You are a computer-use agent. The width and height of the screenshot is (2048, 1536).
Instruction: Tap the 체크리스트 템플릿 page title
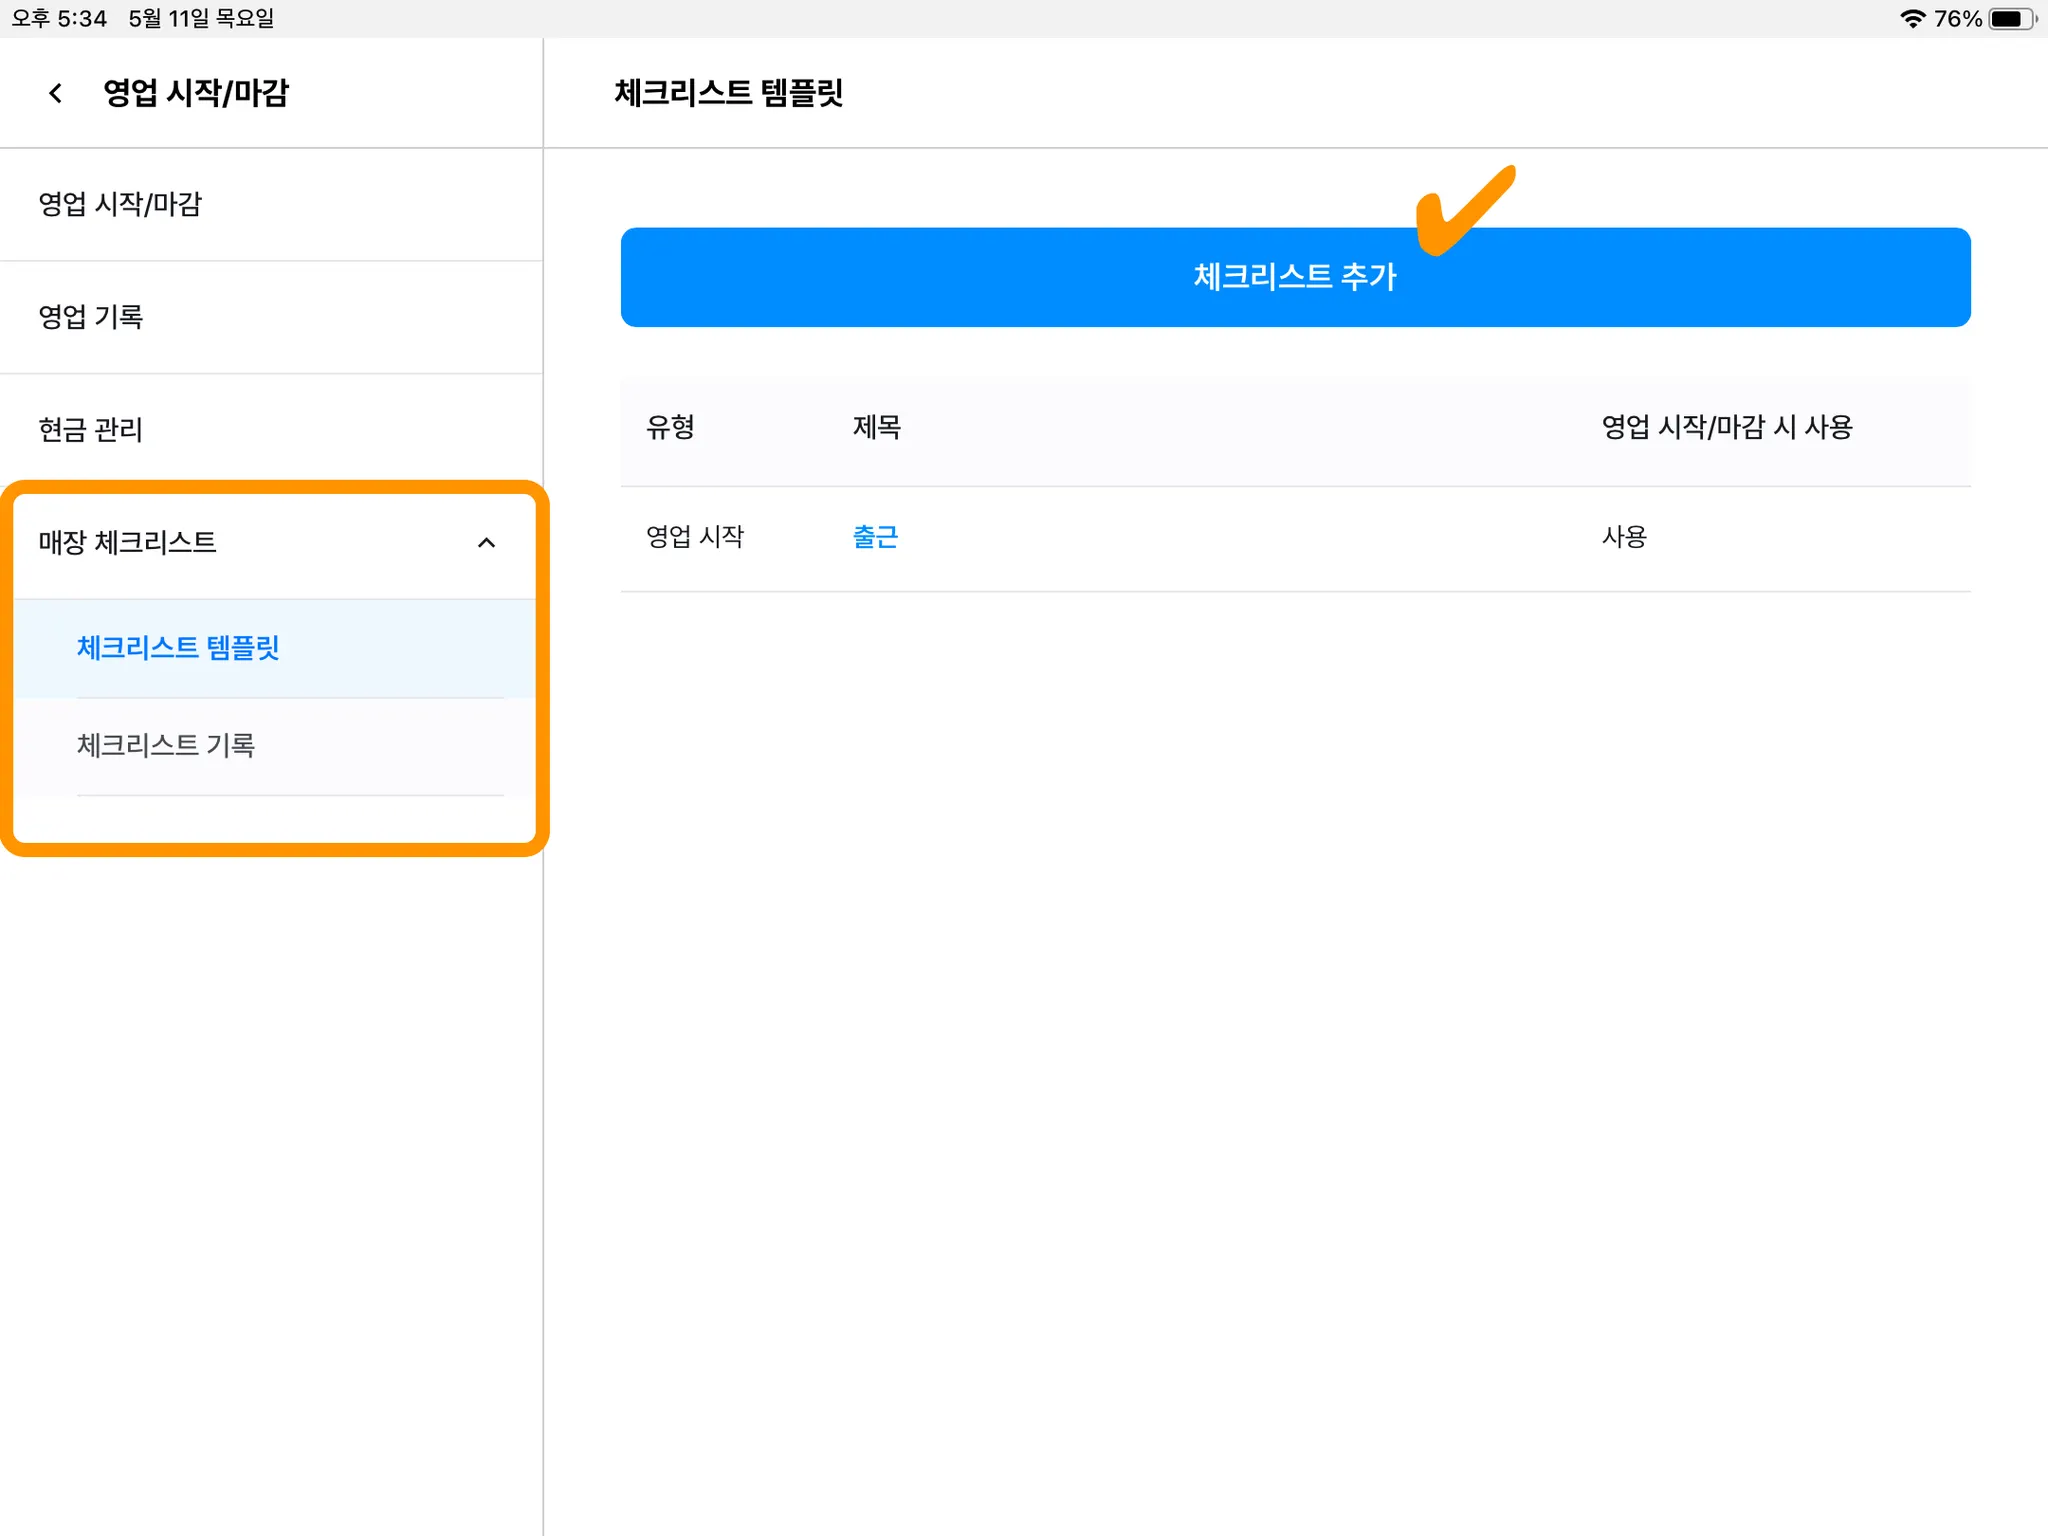coord(729,93)
